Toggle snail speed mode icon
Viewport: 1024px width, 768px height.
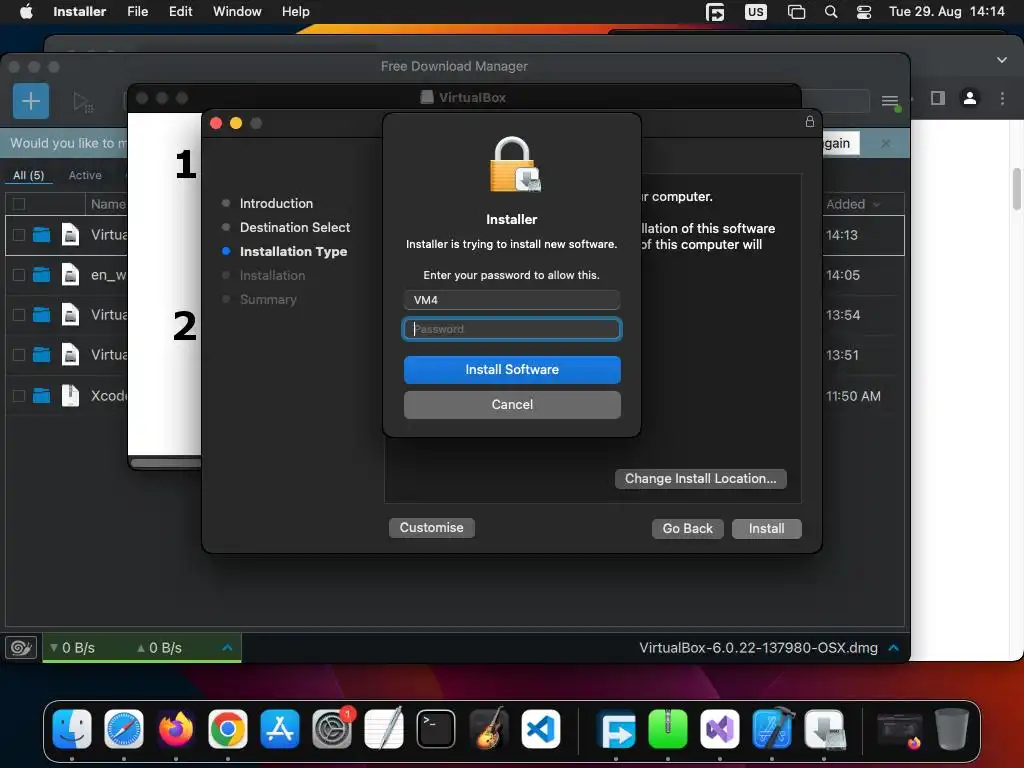coord(21,647)
